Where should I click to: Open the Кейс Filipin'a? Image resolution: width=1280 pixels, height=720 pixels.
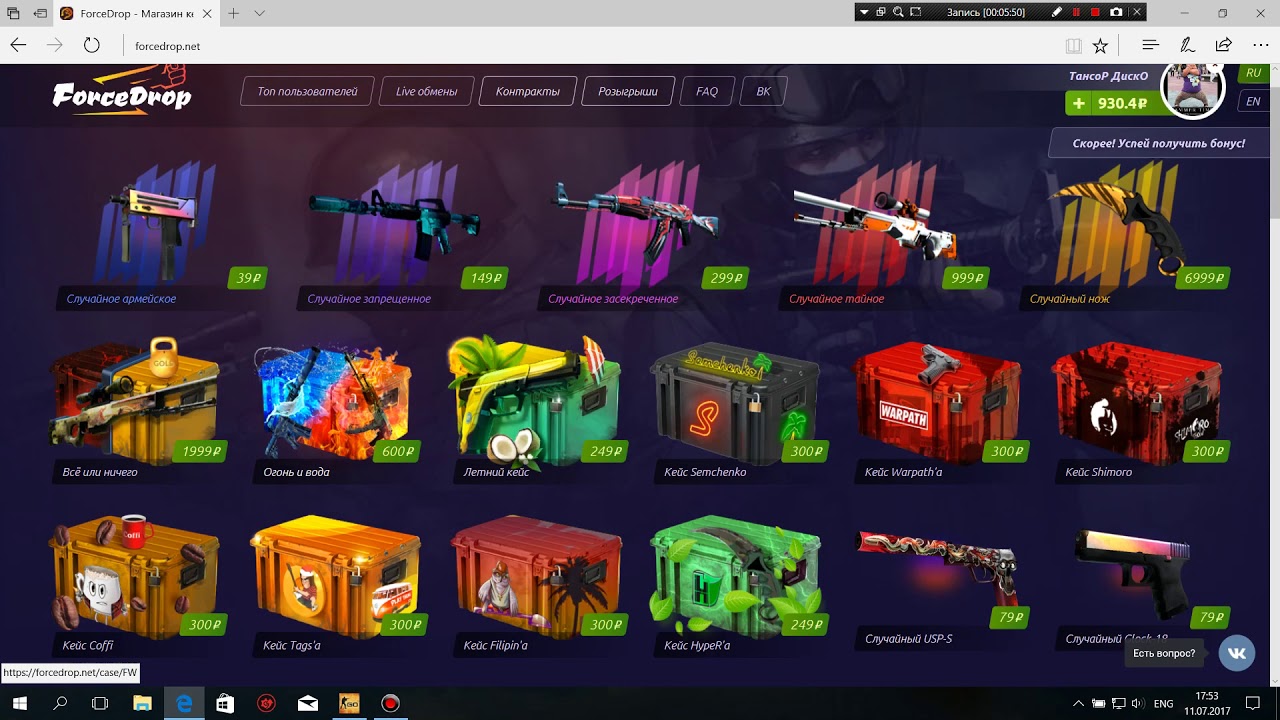point(538,585)
